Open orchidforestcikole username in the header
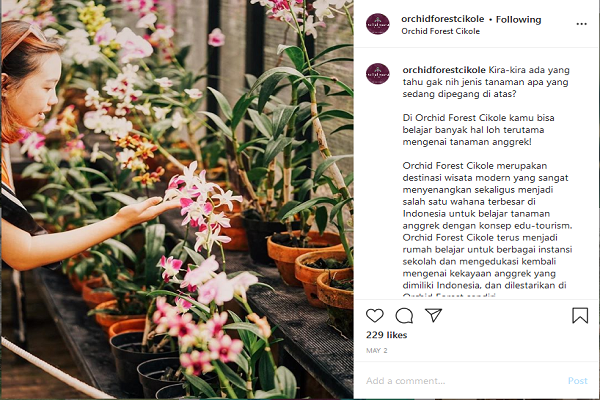This screenshot has height=400, width=600. pos(442,19)
